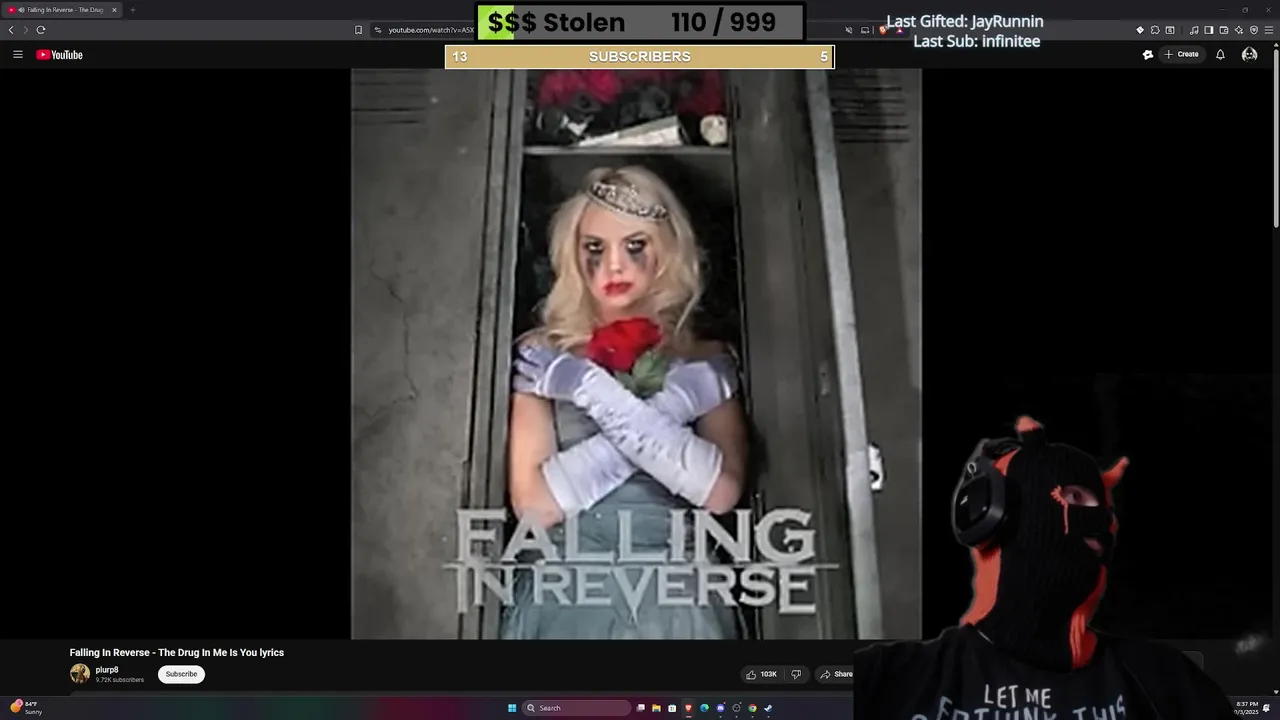
Task: Focus the youtube.com address bar
Action: (x=431, y=30)
